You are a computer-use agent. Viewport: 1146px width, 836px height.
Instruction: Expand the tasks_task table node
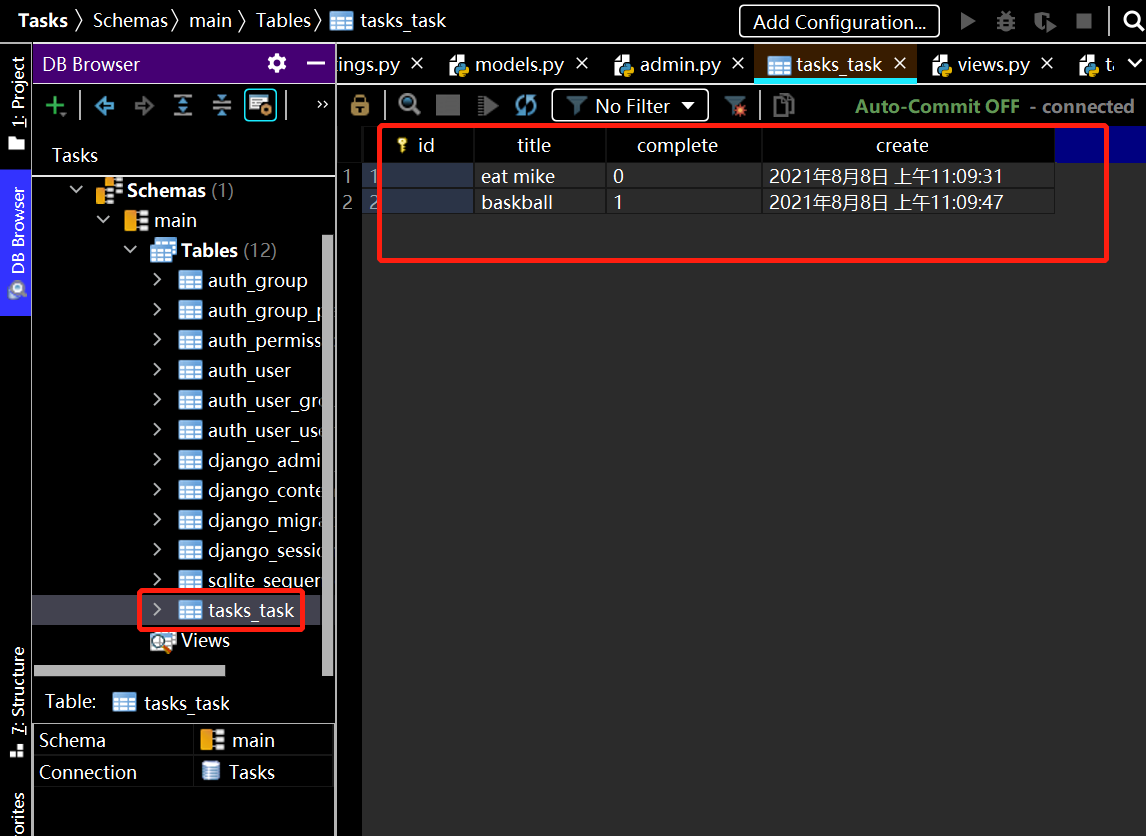(156, 609)
